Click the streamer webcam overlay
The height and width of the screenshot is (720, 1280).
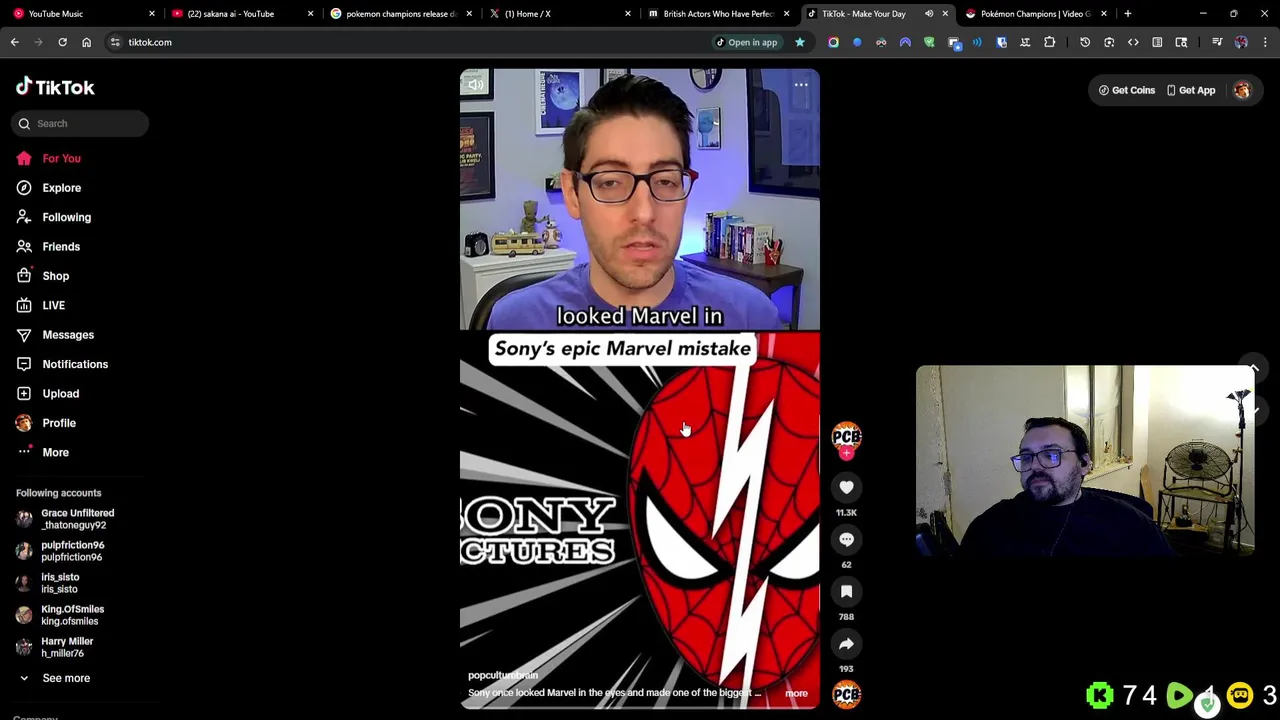coord(1085,460)
